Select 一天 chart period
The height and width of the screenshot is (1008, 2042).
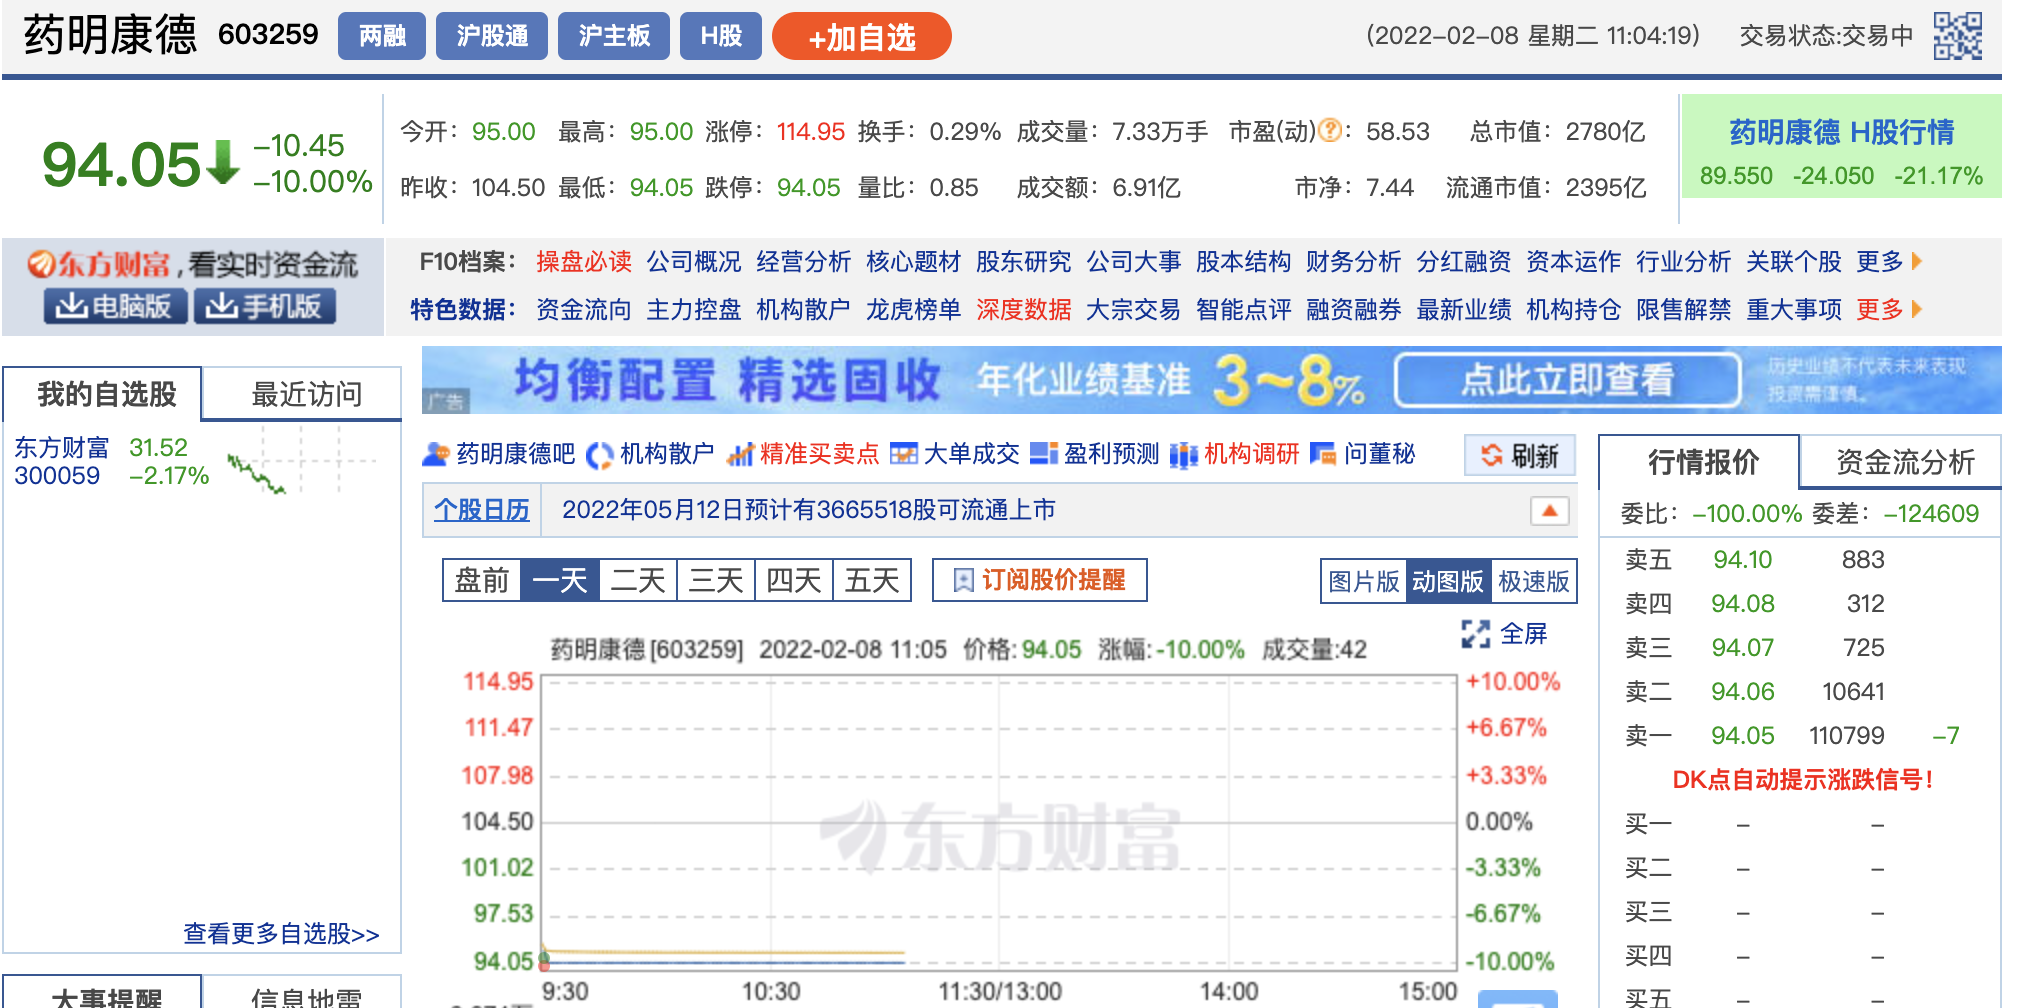tap(560, 580)
